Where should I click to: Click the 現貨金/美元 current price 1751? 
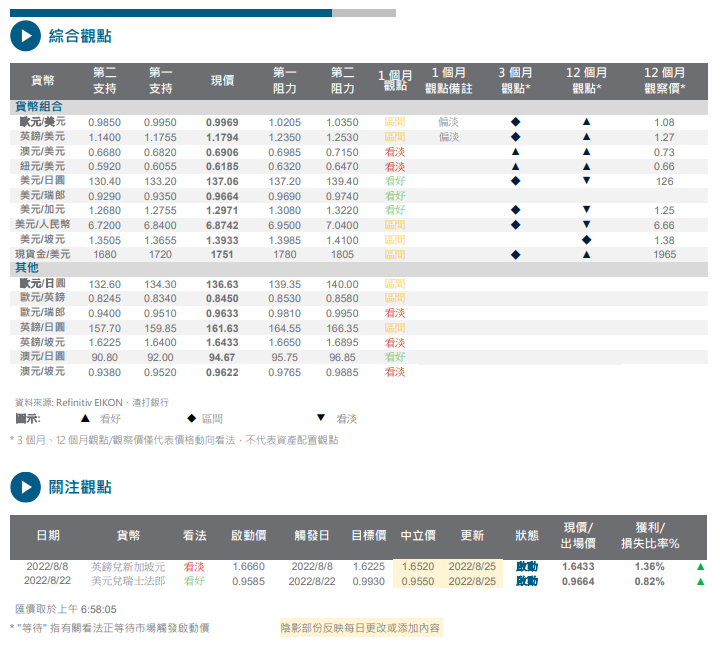[x=222, y=255]
